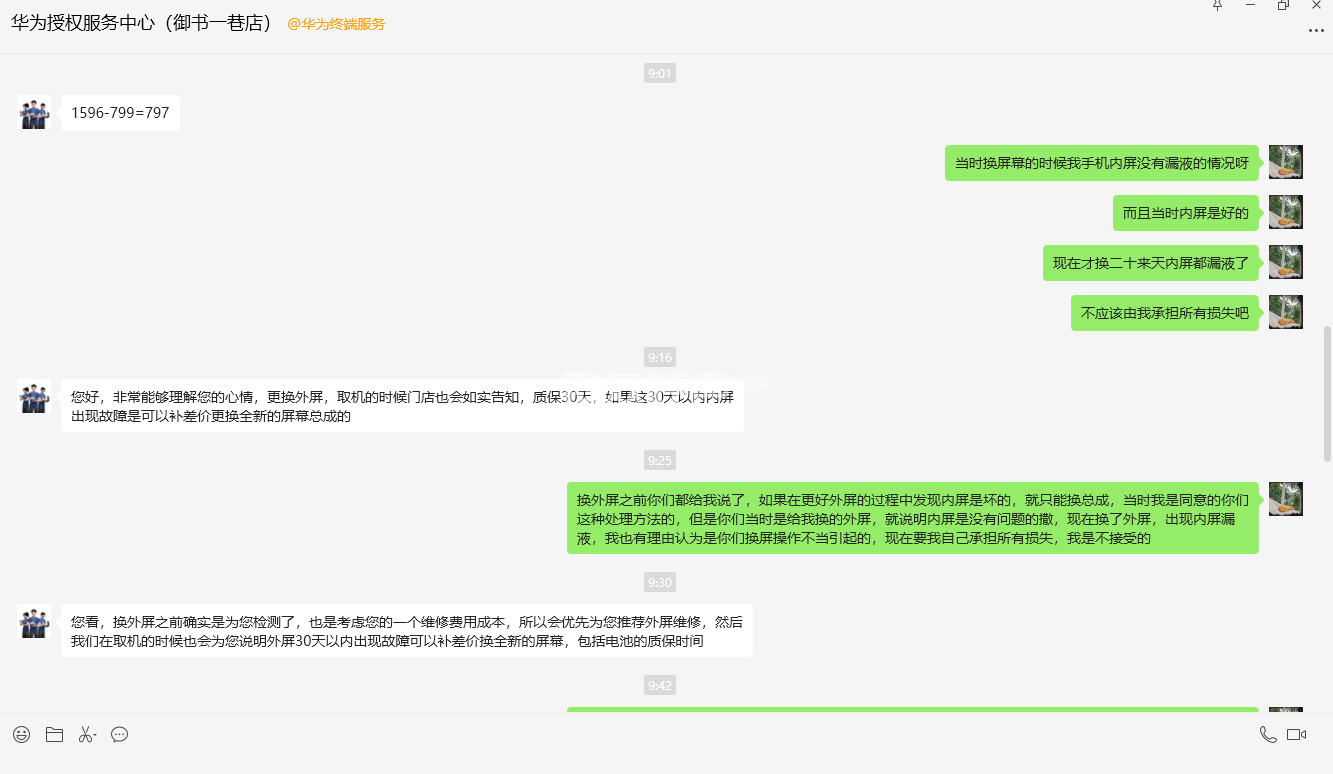
Task: Start a voice call with the phone icon
Action: click(1268, 735)
